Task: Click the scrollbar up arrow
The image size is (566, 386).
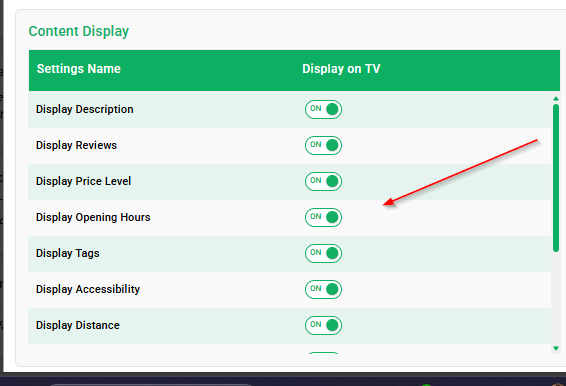Action: pos(556,99)
